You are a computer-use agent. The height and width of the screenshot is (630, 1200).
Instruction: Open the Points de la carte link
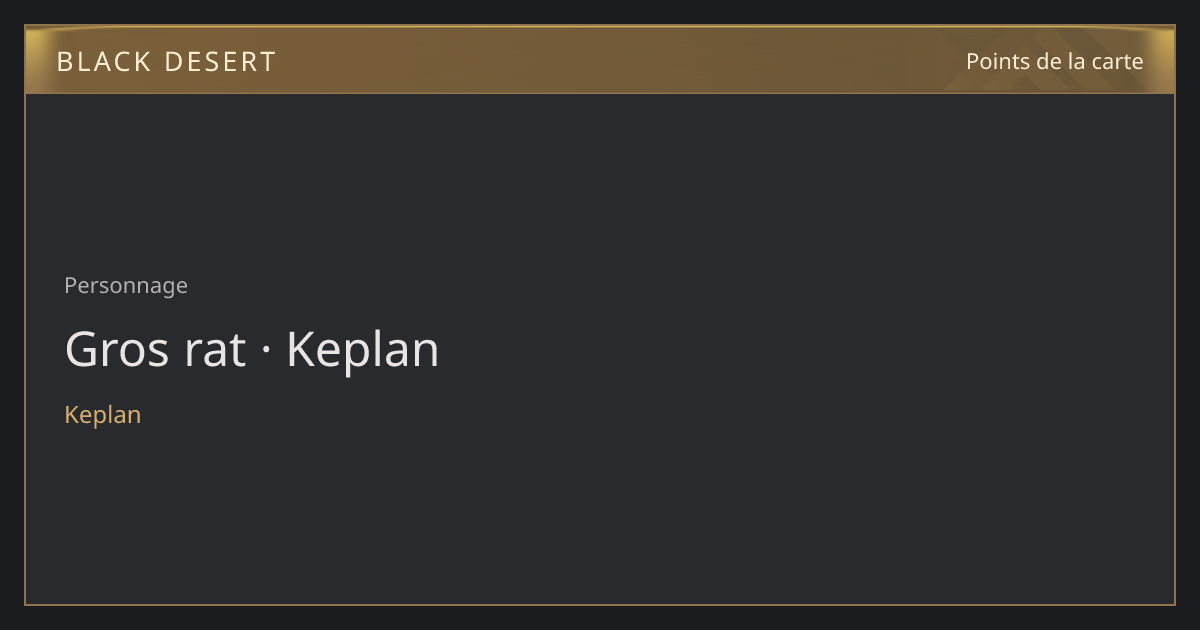pyautogui.click(x=1054, y=61)
